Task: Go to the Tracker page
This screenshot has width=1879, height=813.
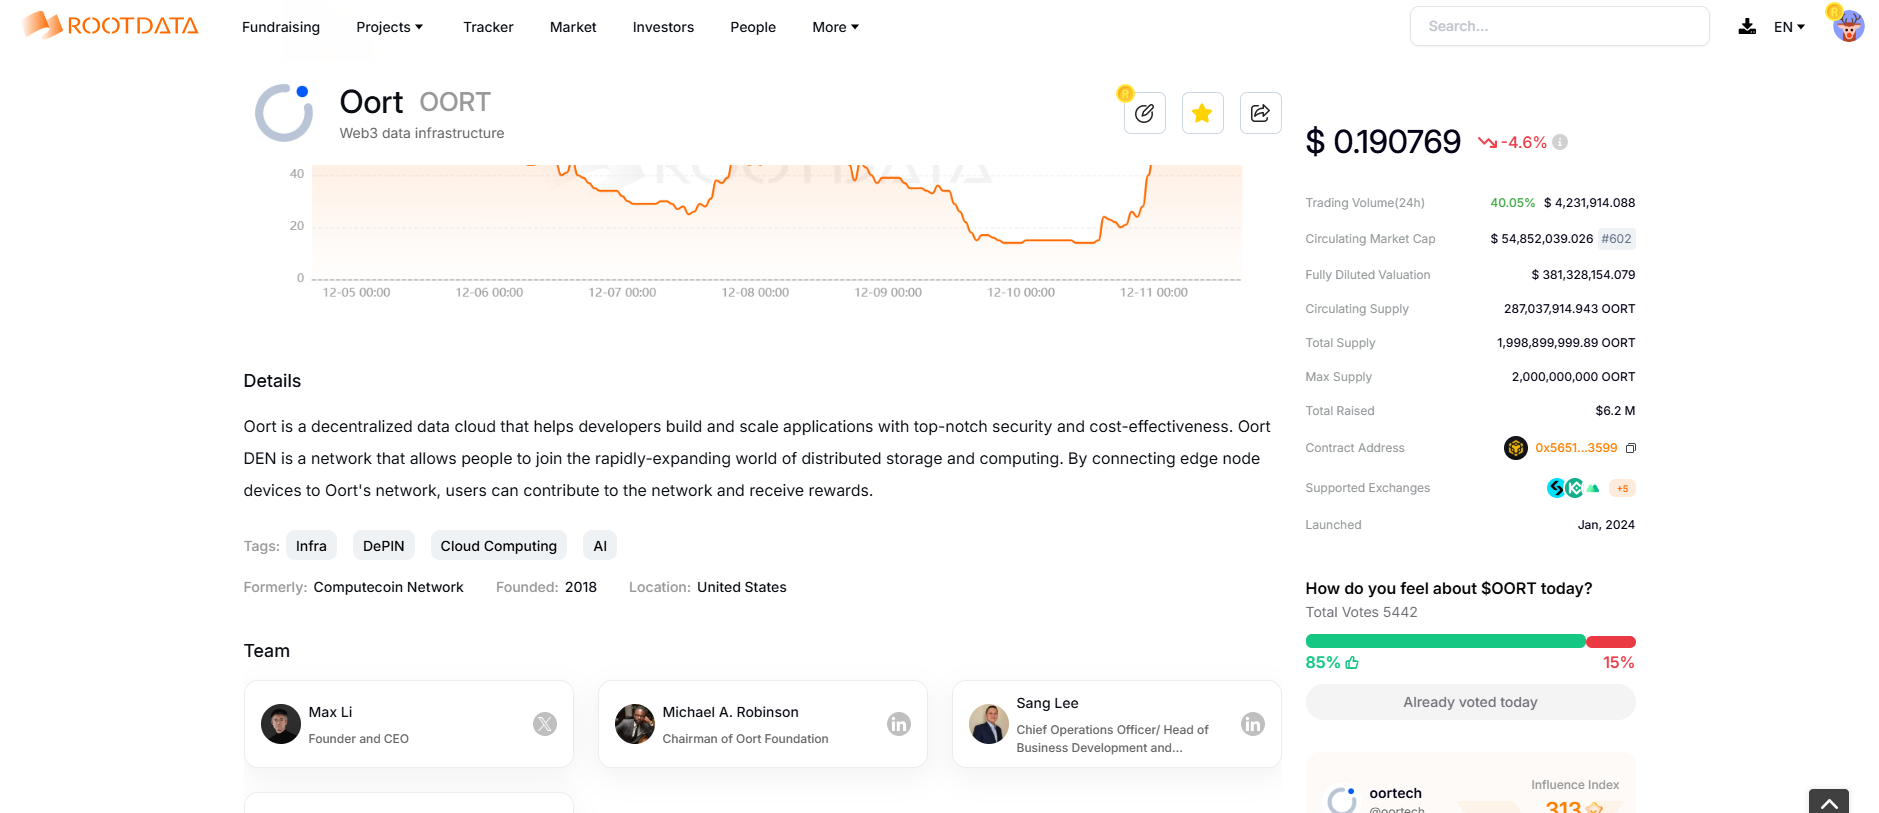Action: pos(488,27)
